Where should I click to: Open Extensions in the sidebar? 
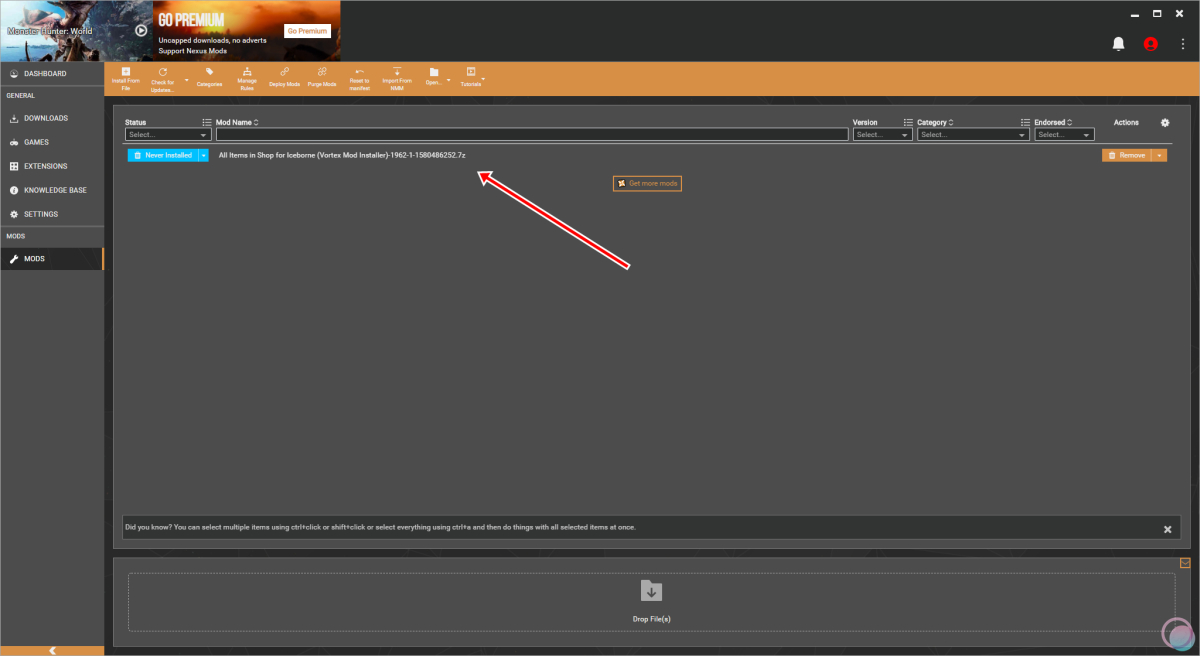[x=52, y=166]
